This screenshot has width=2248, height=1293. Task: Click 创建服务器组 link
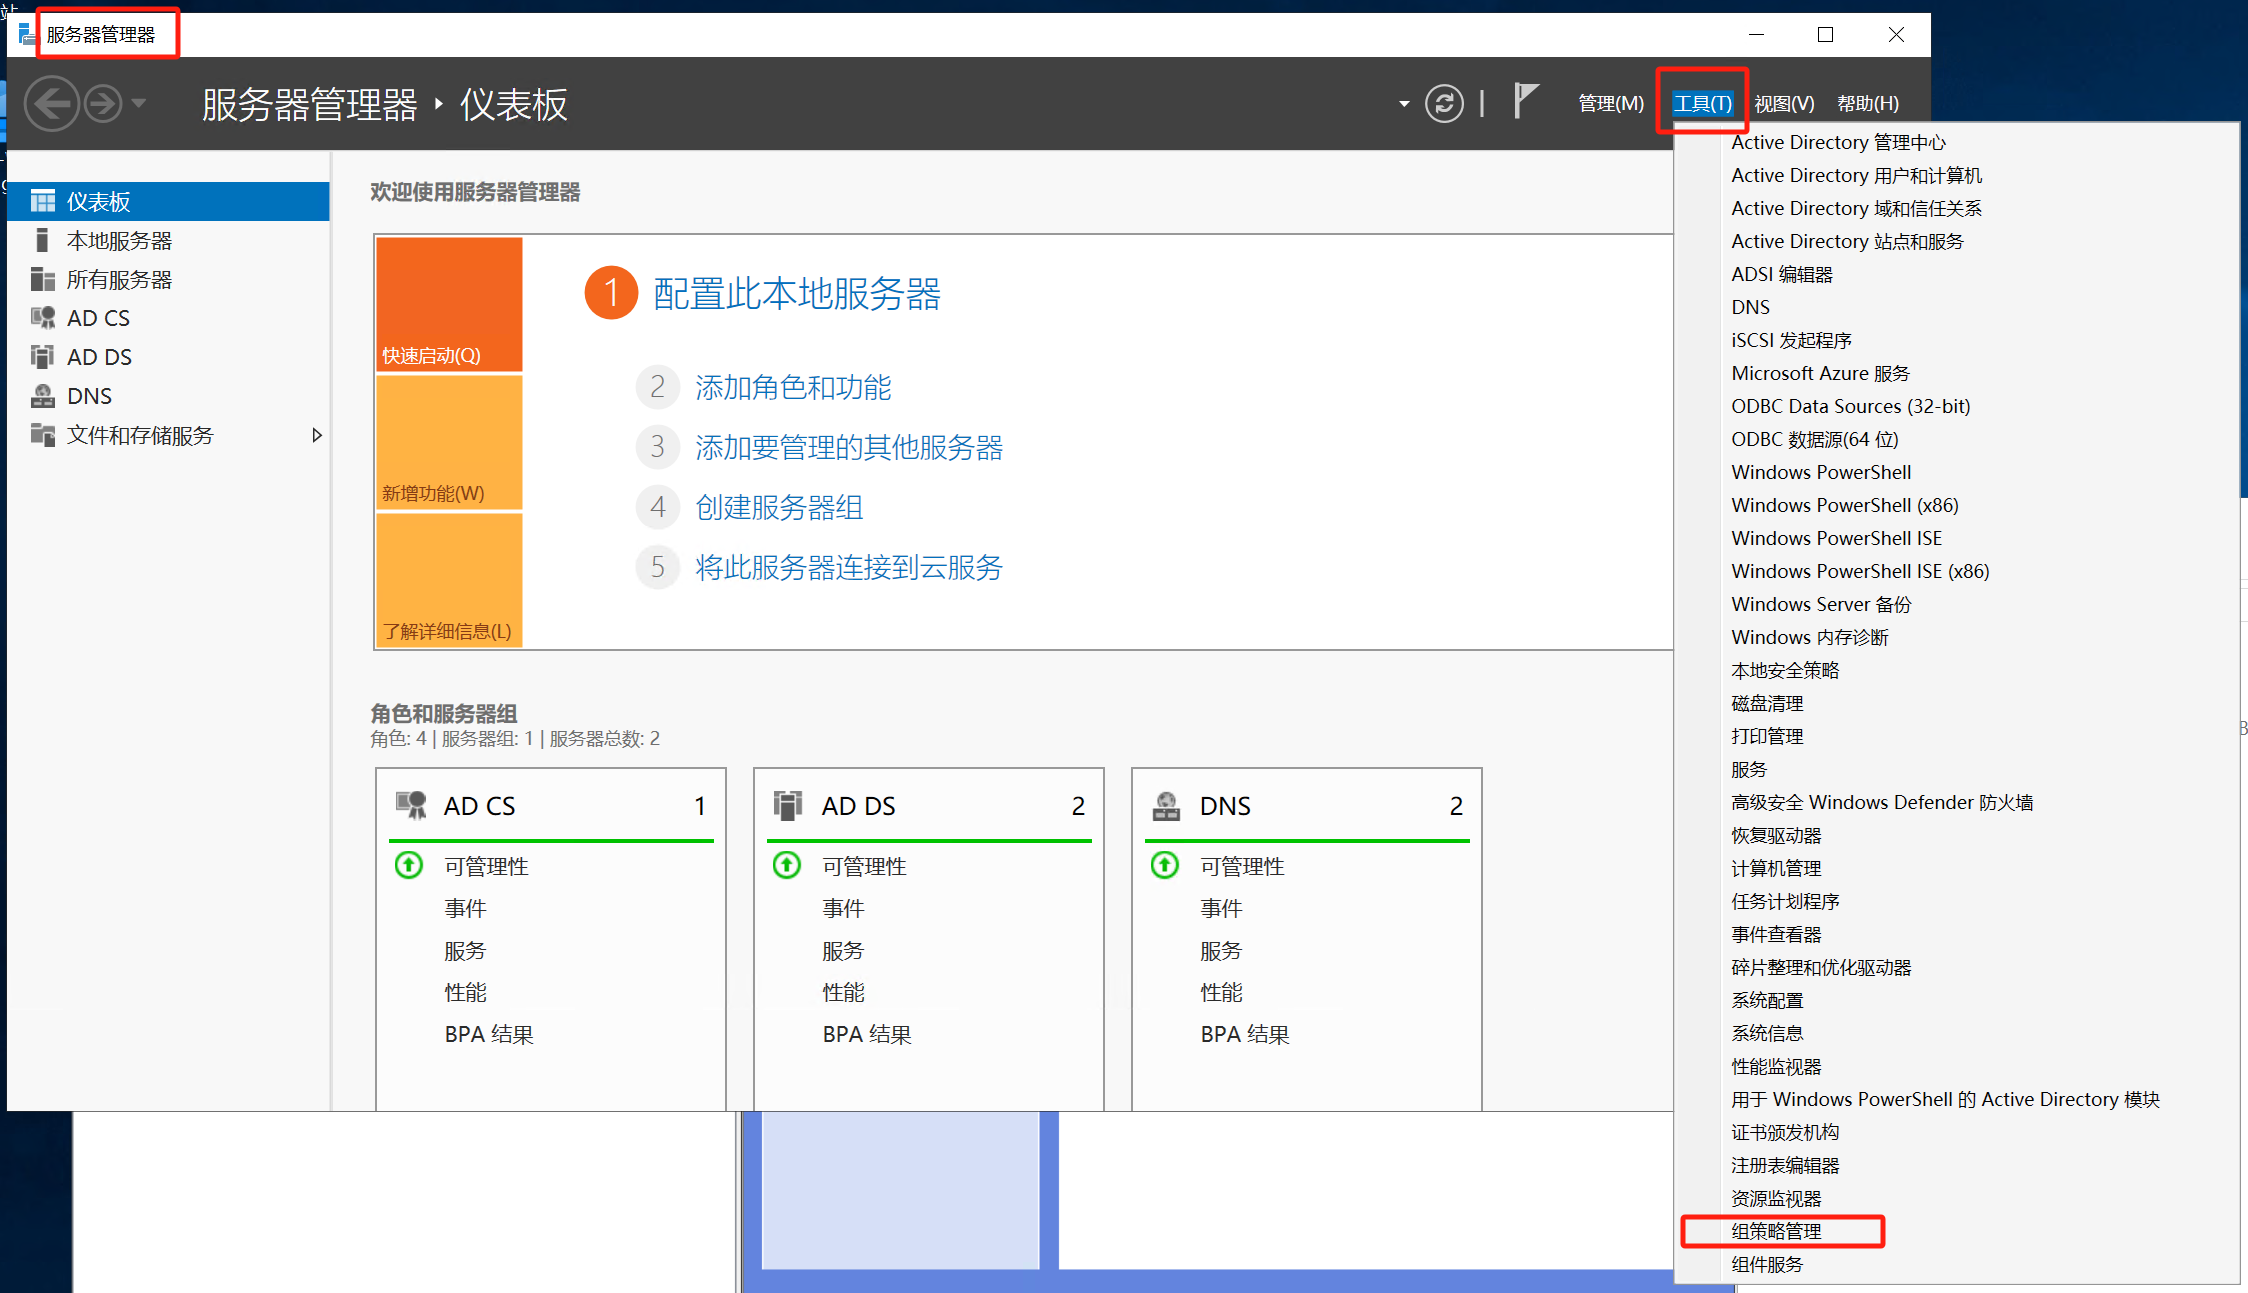tap(779, 508)
